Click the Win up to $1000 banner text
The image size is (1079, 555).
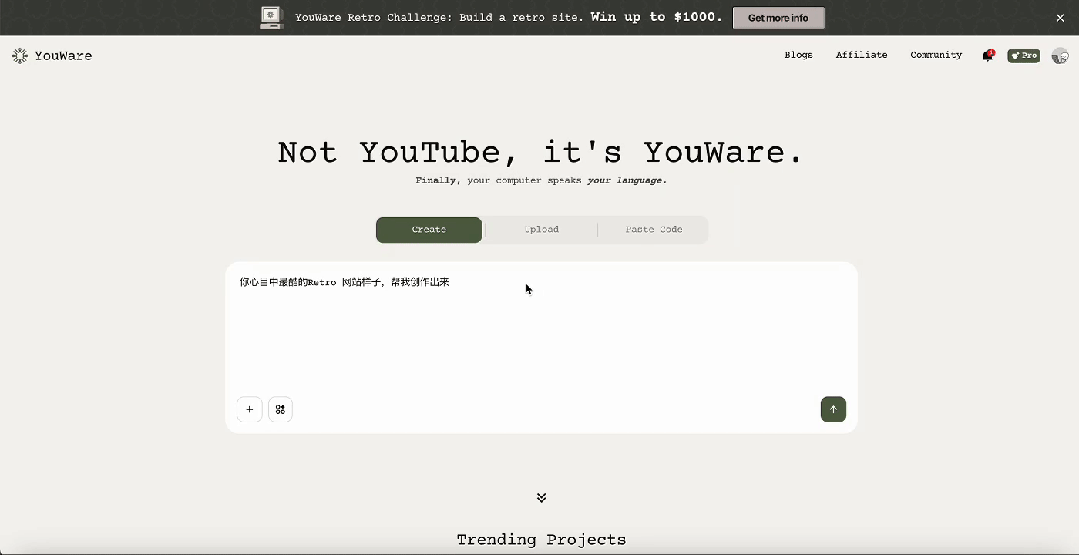point(655,17)
